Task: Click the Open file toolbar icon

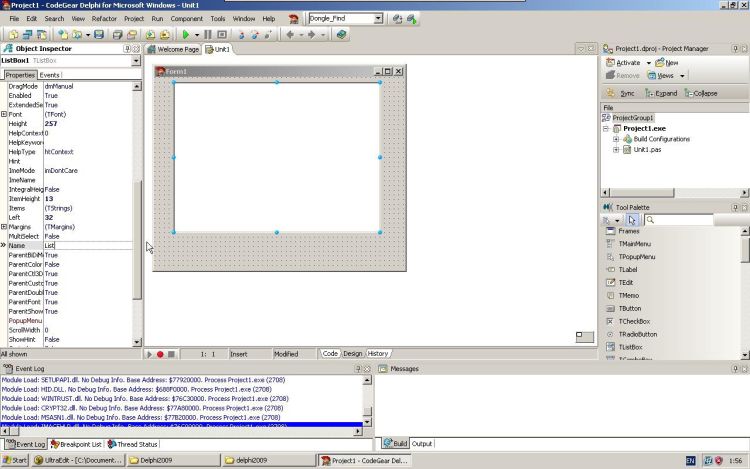Action: [77, 34]
